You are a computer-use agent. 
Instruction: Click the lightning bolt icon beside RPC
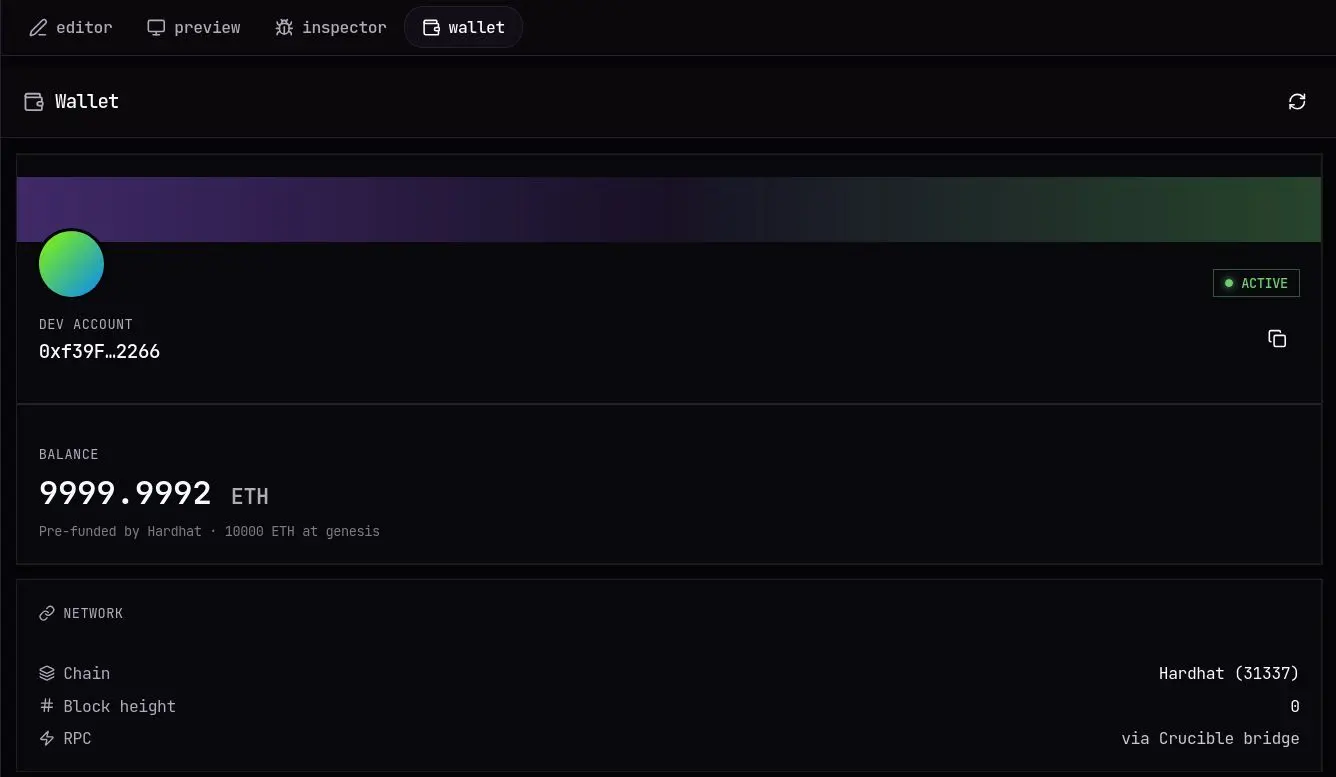tap(46, 738)
